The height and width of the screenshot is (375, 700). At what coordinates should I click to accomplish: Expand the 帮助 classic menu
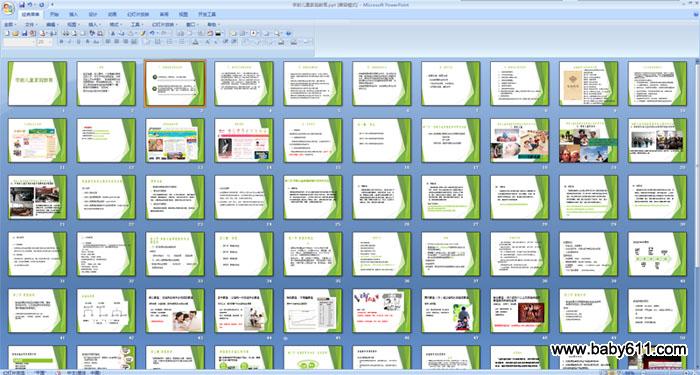[x=213, y=25]
